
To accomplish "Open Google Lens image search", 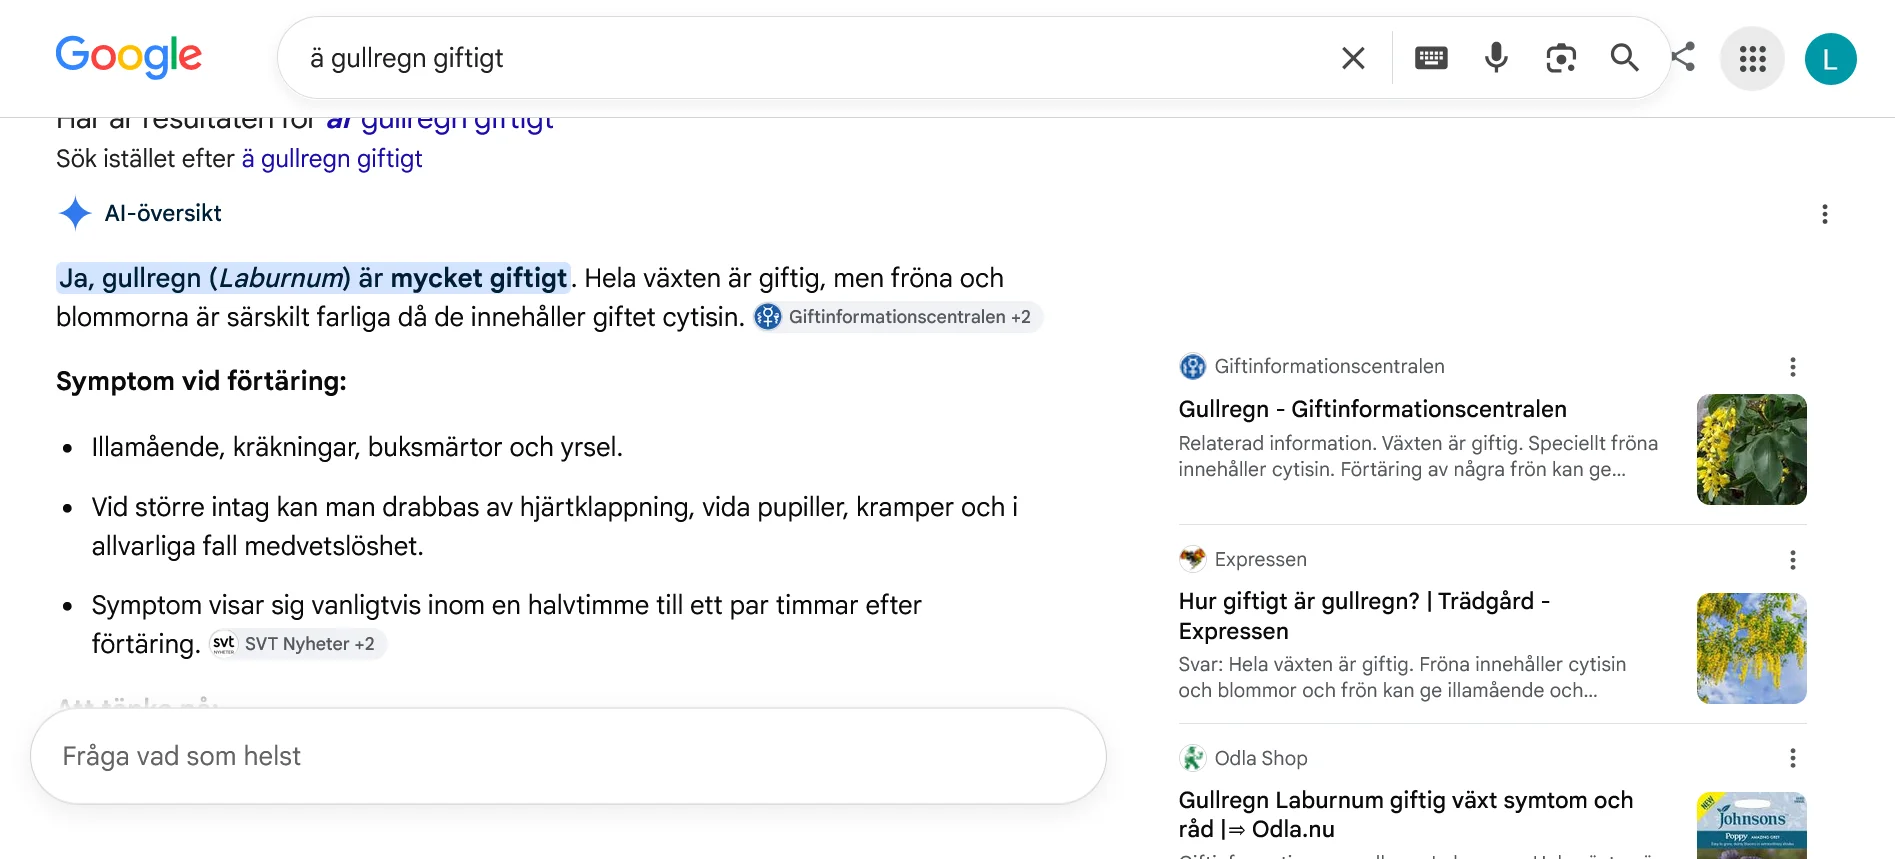I will tap(1561, 58).
